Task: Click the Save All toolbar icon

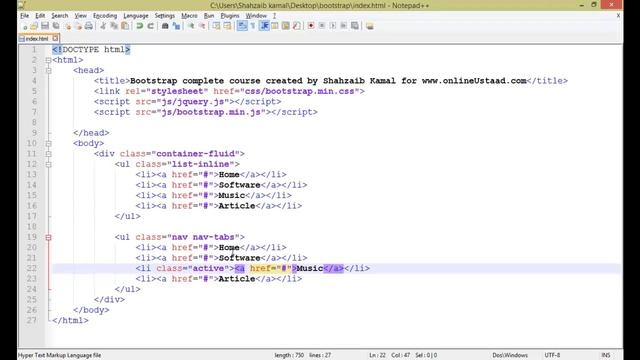Action: (x=56, y=26)
